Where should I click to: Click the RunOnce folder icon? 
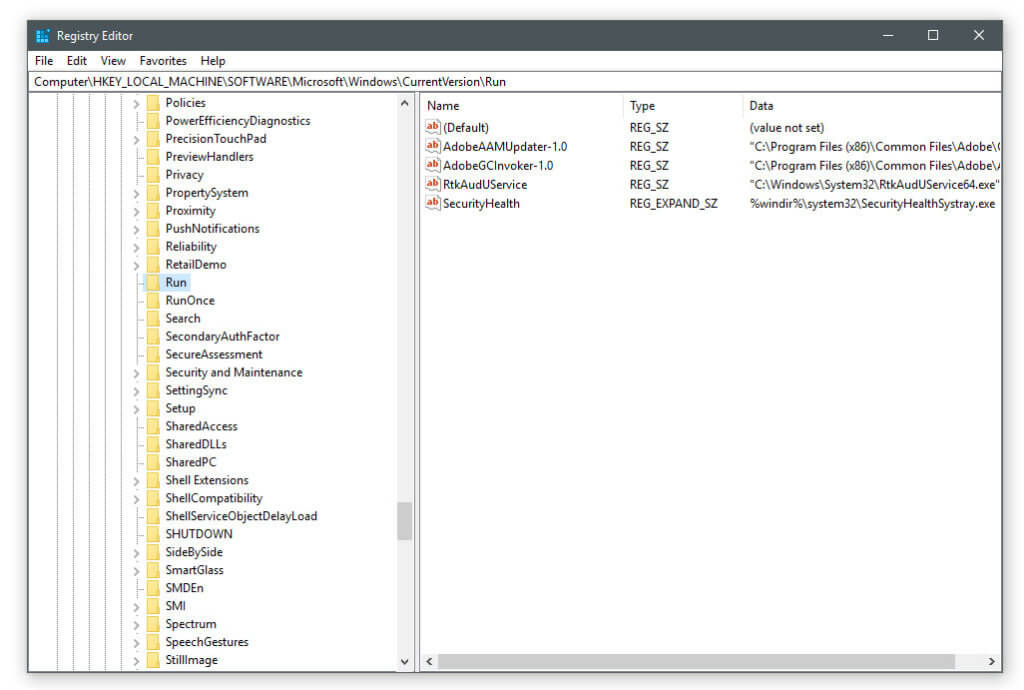153,300
